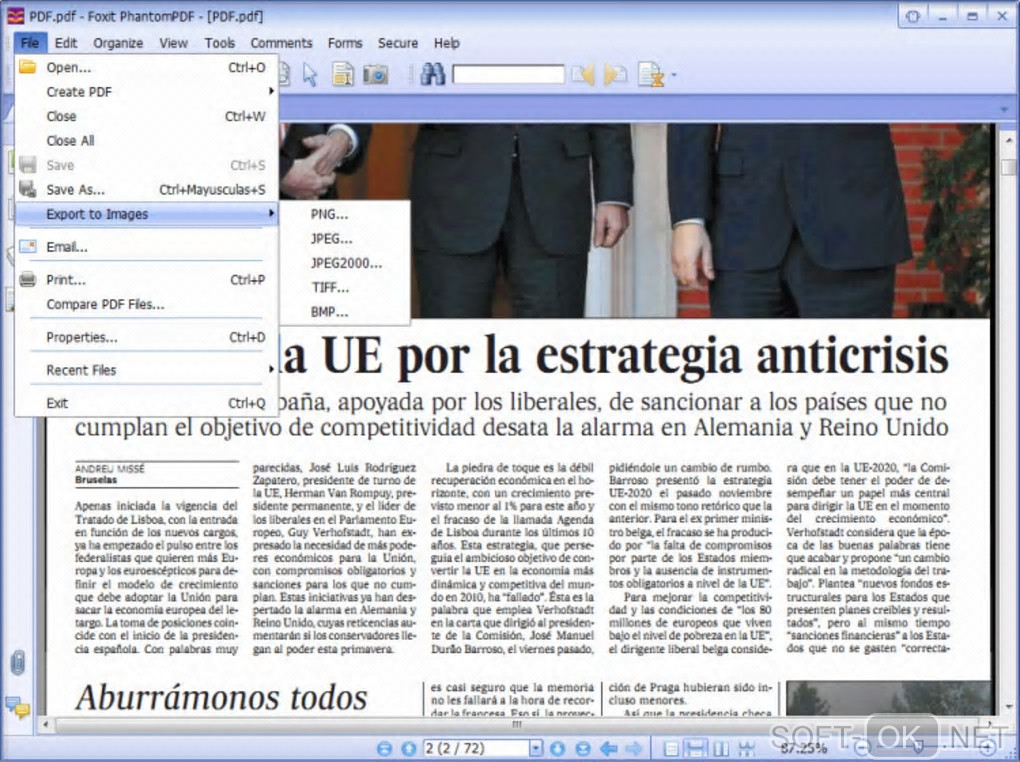Select the arrow pointer tool in toolbar
The image size is (1020, 762).
(x=310, y=75)
